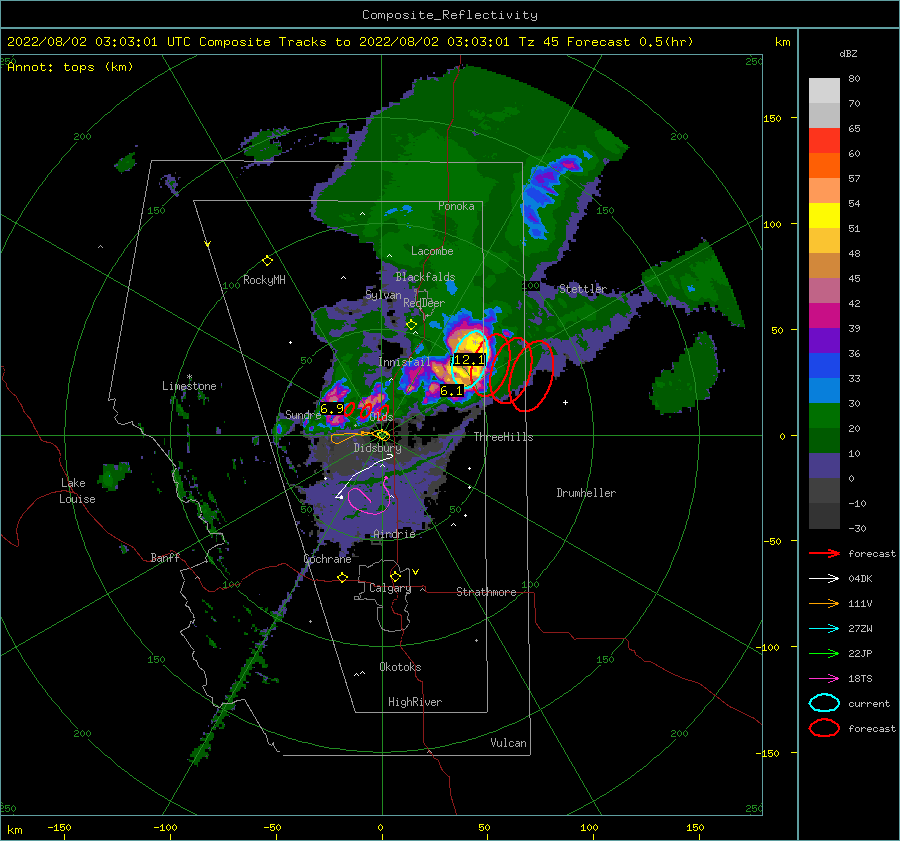Click the Ponoka city label
900x841 pixels.
click(x=456, y=206)
